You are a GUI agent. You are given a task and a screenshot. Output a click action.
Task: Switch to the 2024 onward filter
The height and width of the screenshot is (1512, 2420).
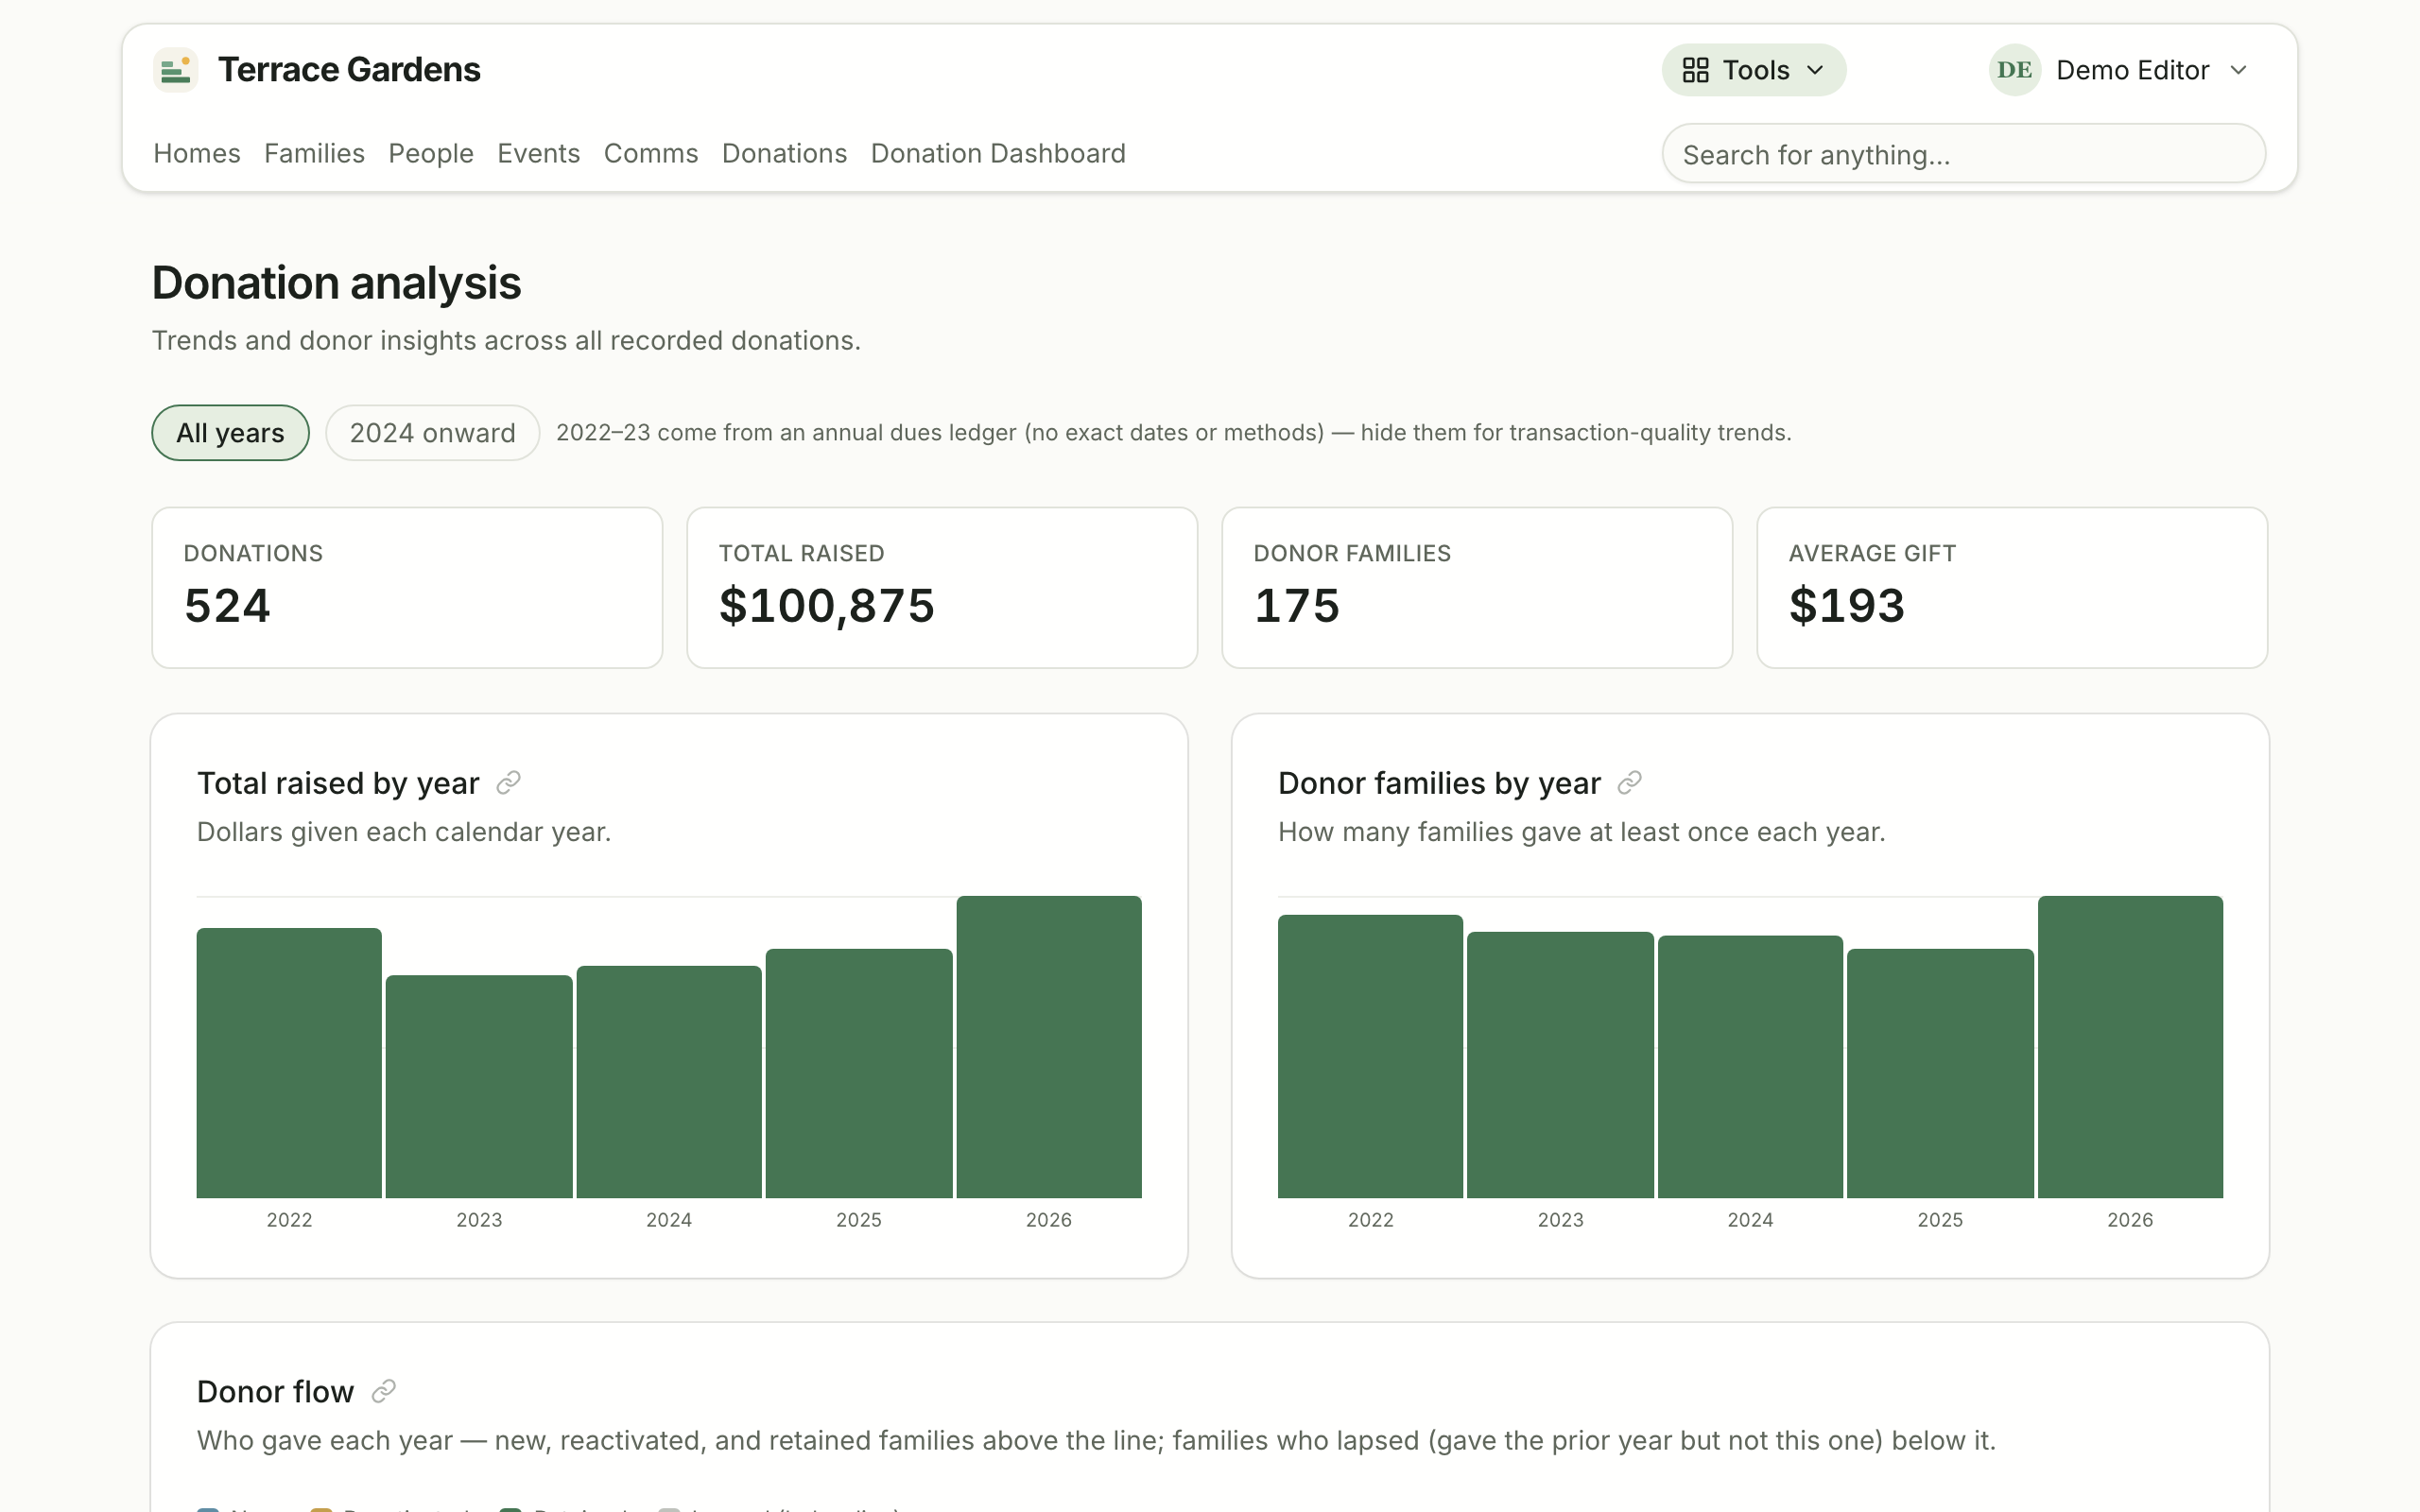[432, 433]
